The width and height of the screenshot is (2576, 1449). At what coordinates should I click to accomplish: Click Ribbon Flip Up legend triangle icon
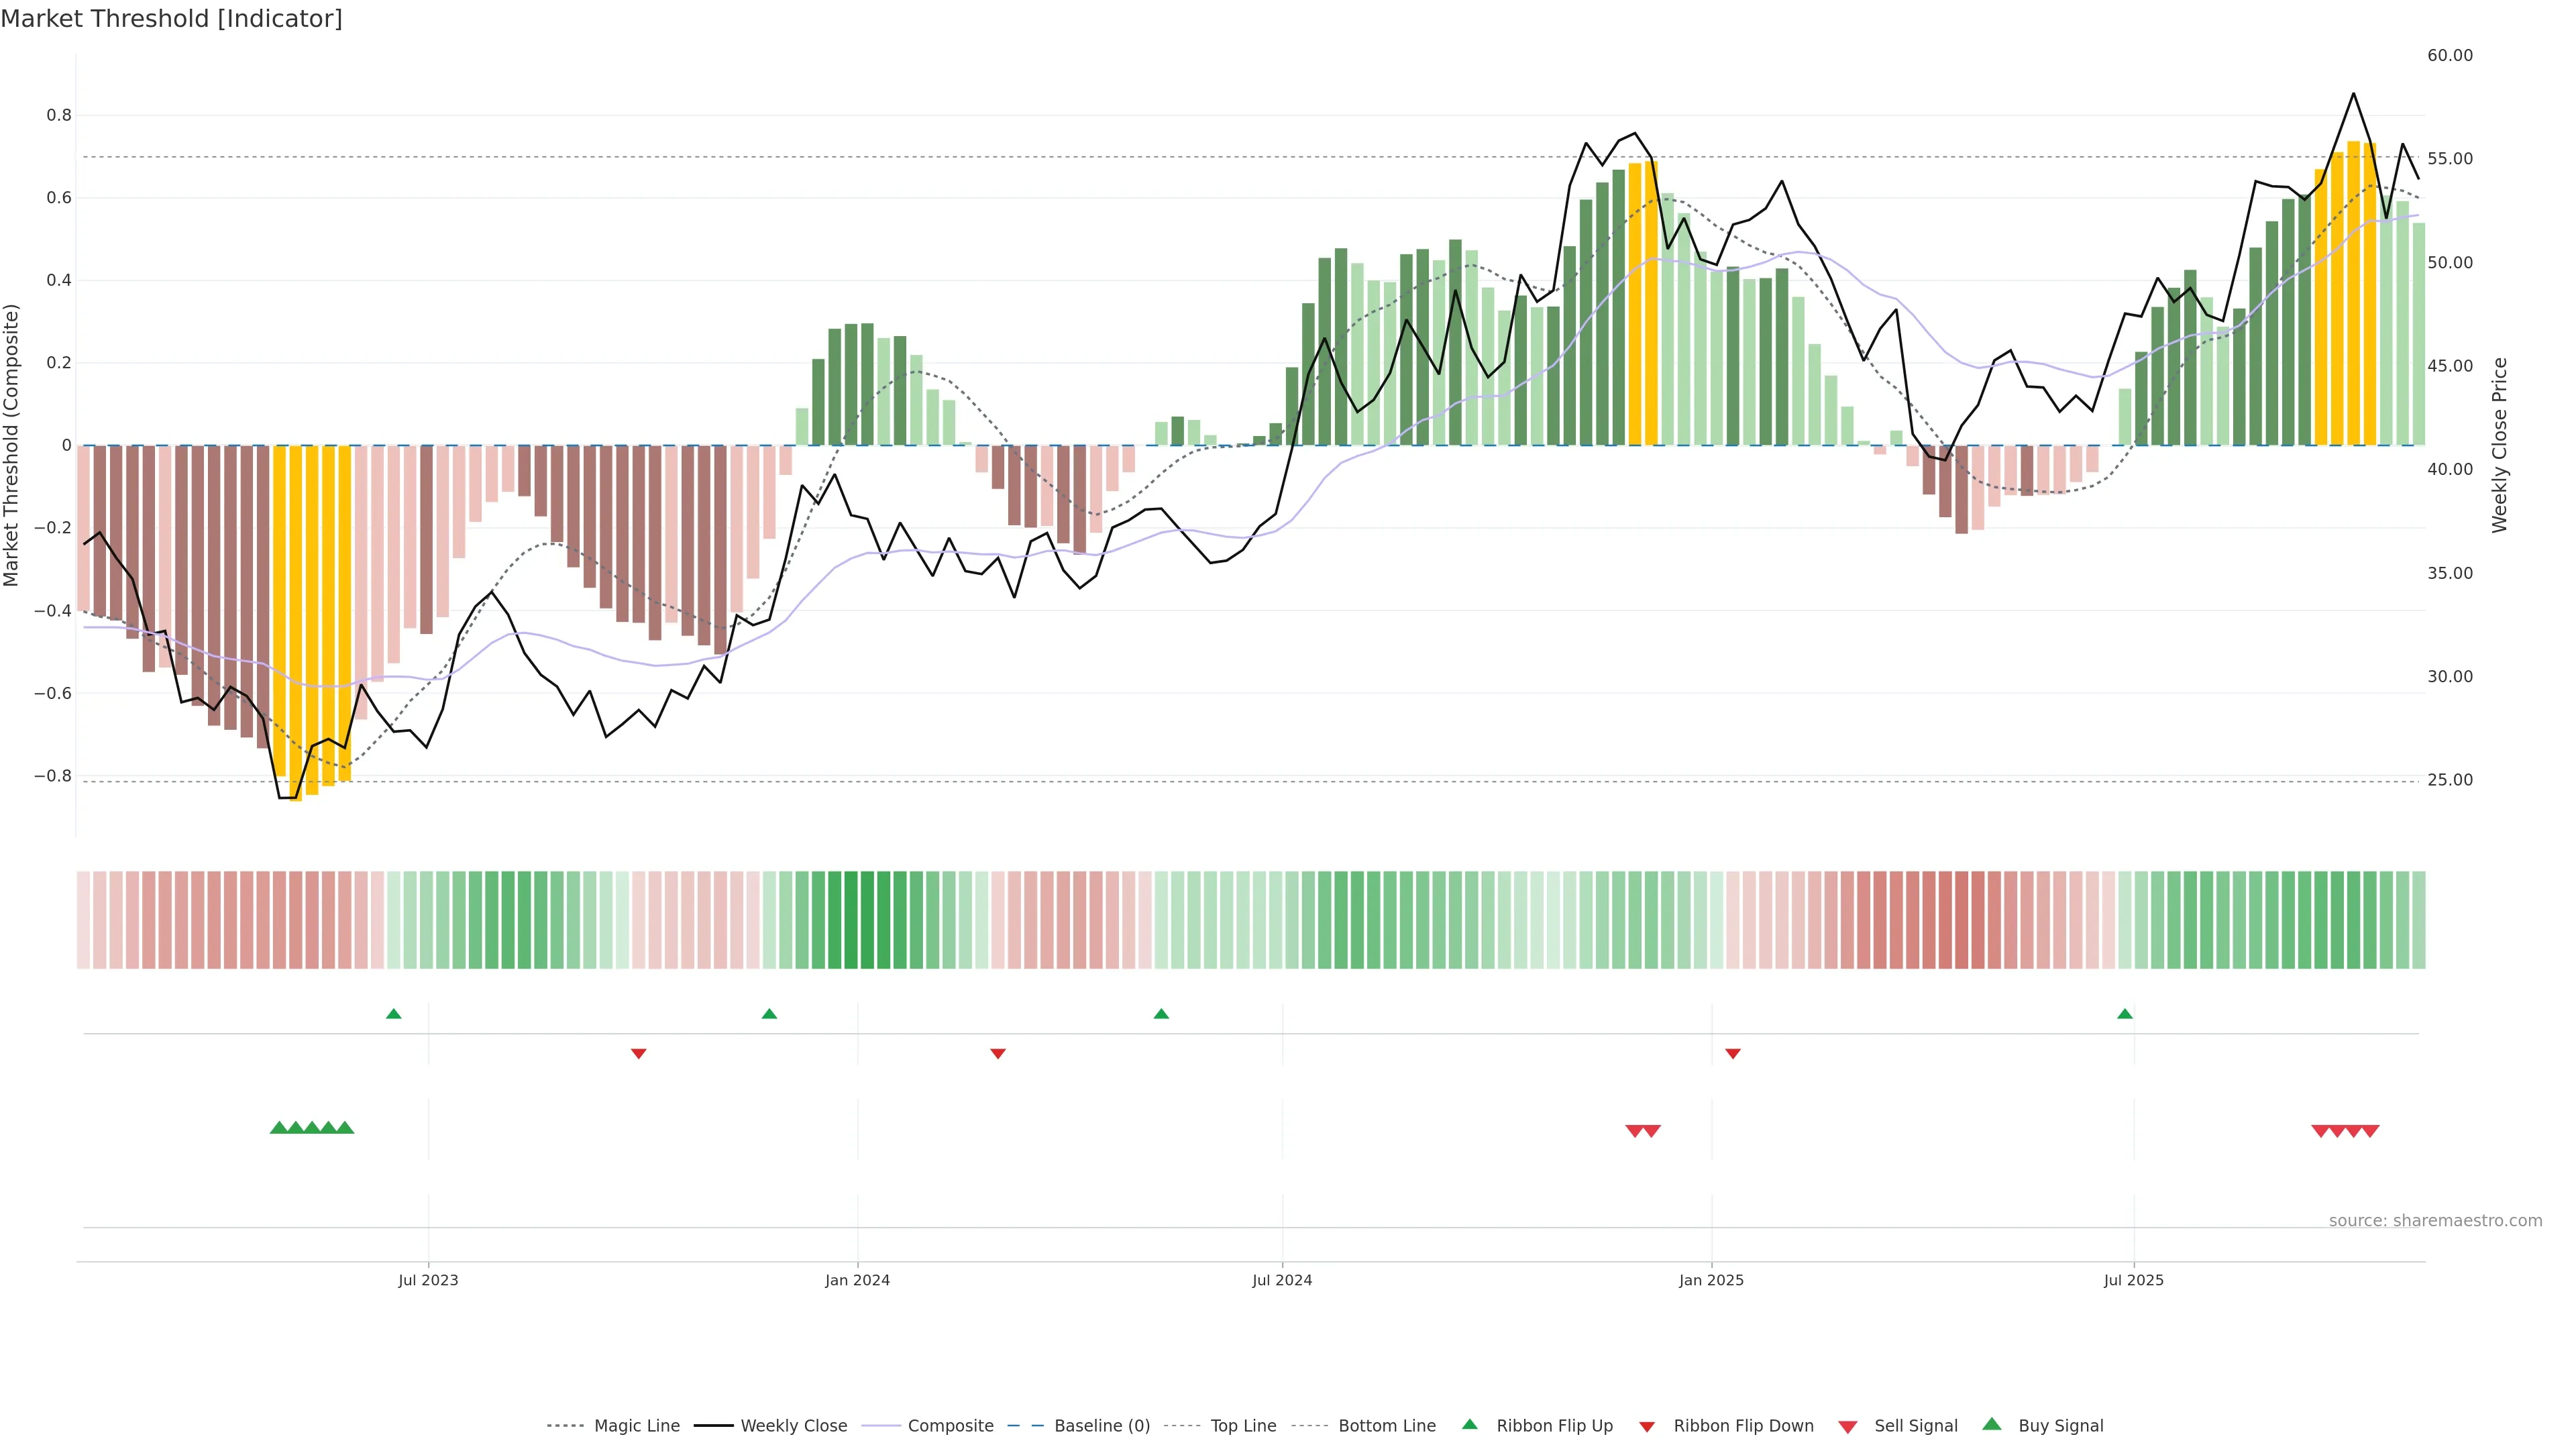(x=1469, y=1424)
